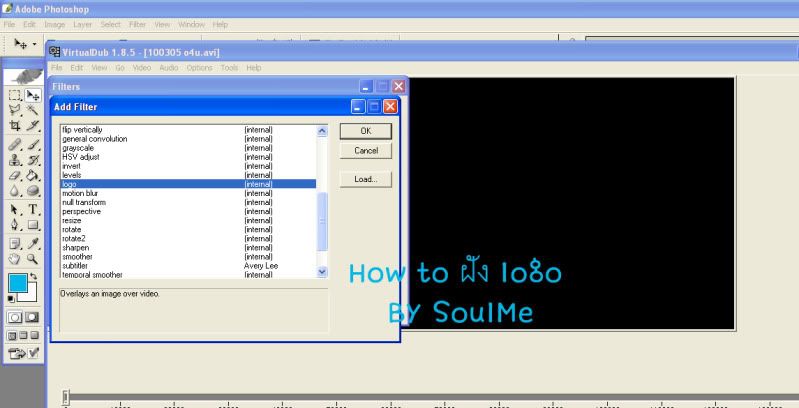Select the 'perspective' filter

tap(188, 211)
